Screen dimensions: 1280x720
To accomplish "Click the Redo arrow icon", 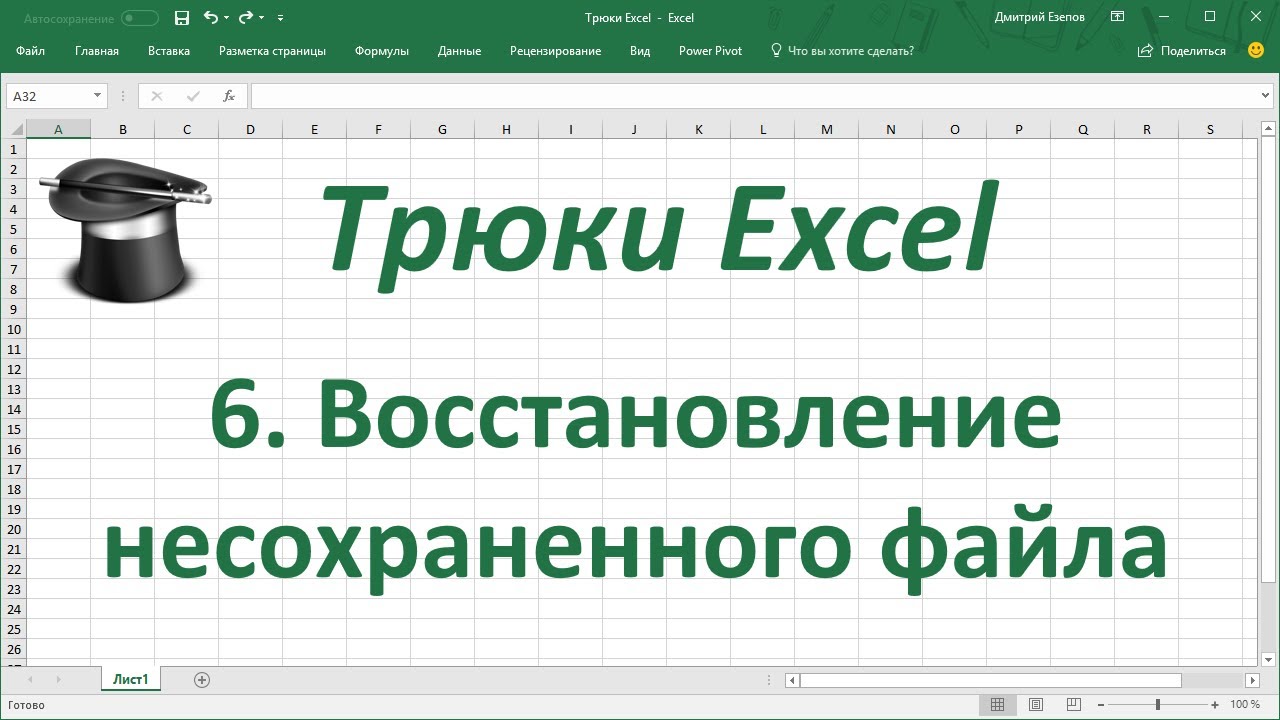I will [x=246, y=17].
